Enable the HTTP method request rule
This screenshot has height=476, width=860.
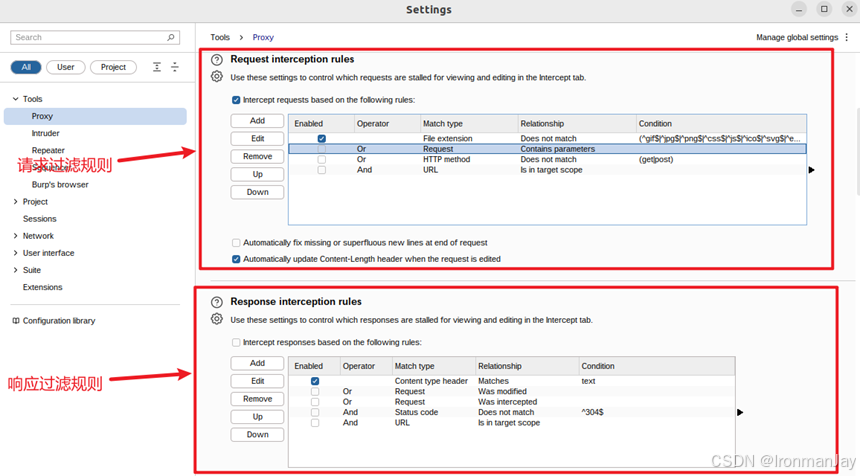click(x=321, y=160)
